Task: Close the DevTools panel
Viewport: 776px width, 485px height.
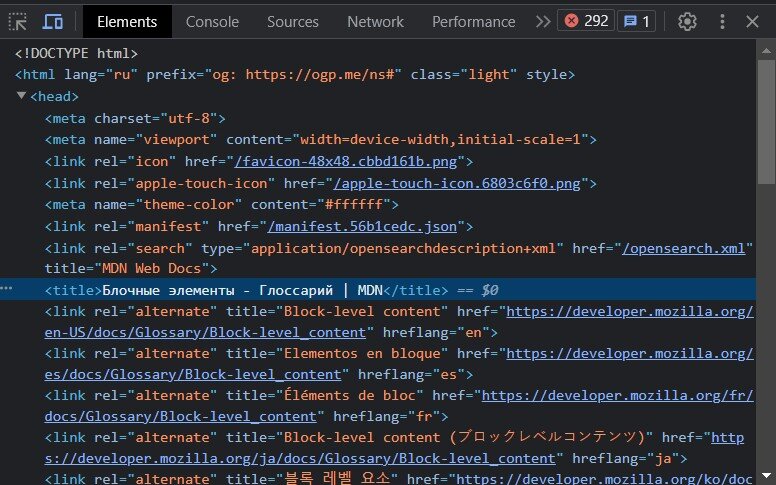Action: [x=752, y=22]
